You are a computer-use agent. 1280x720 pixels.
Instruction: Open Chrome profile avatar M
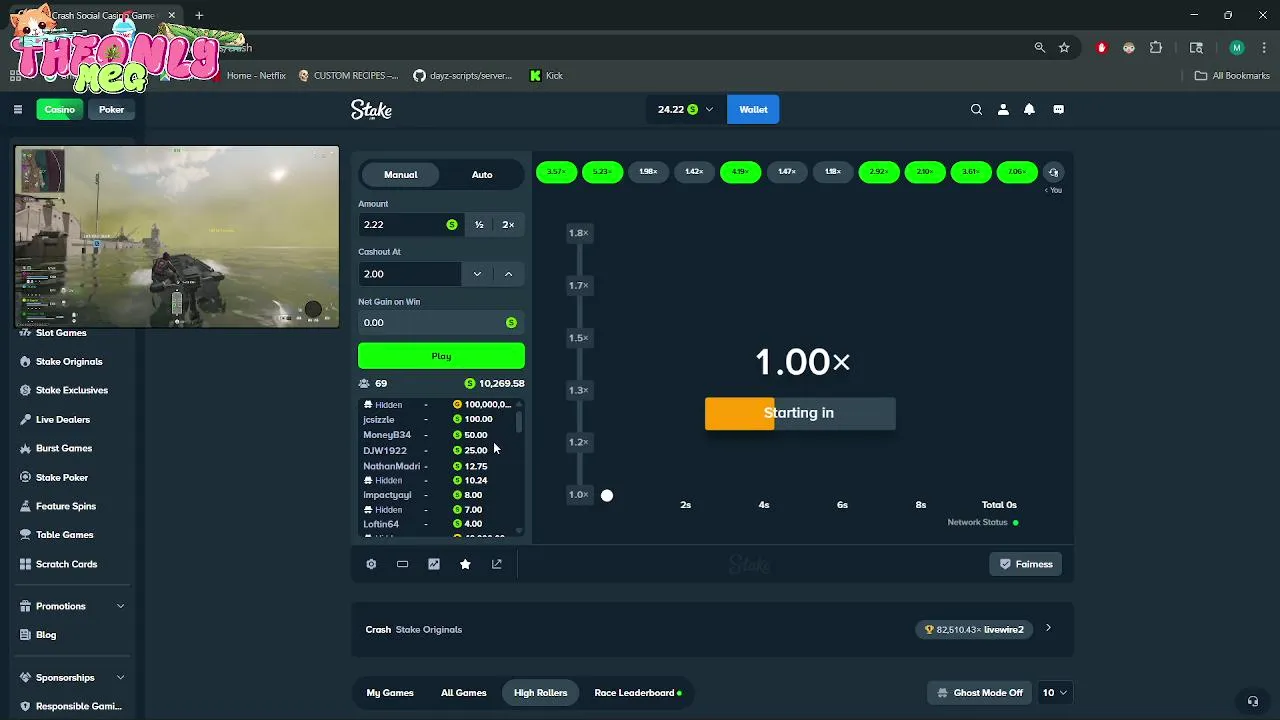tap(1237, 47)
